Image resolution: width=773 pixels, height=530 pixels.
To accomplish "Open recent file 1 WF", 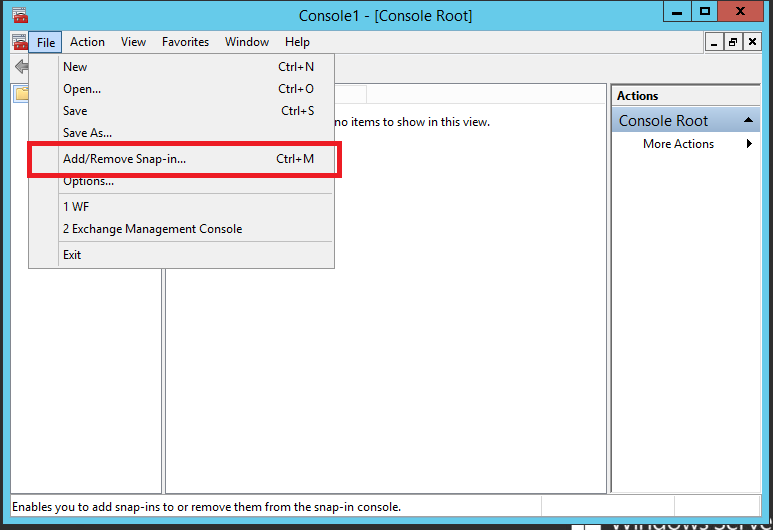I will 76,207.
